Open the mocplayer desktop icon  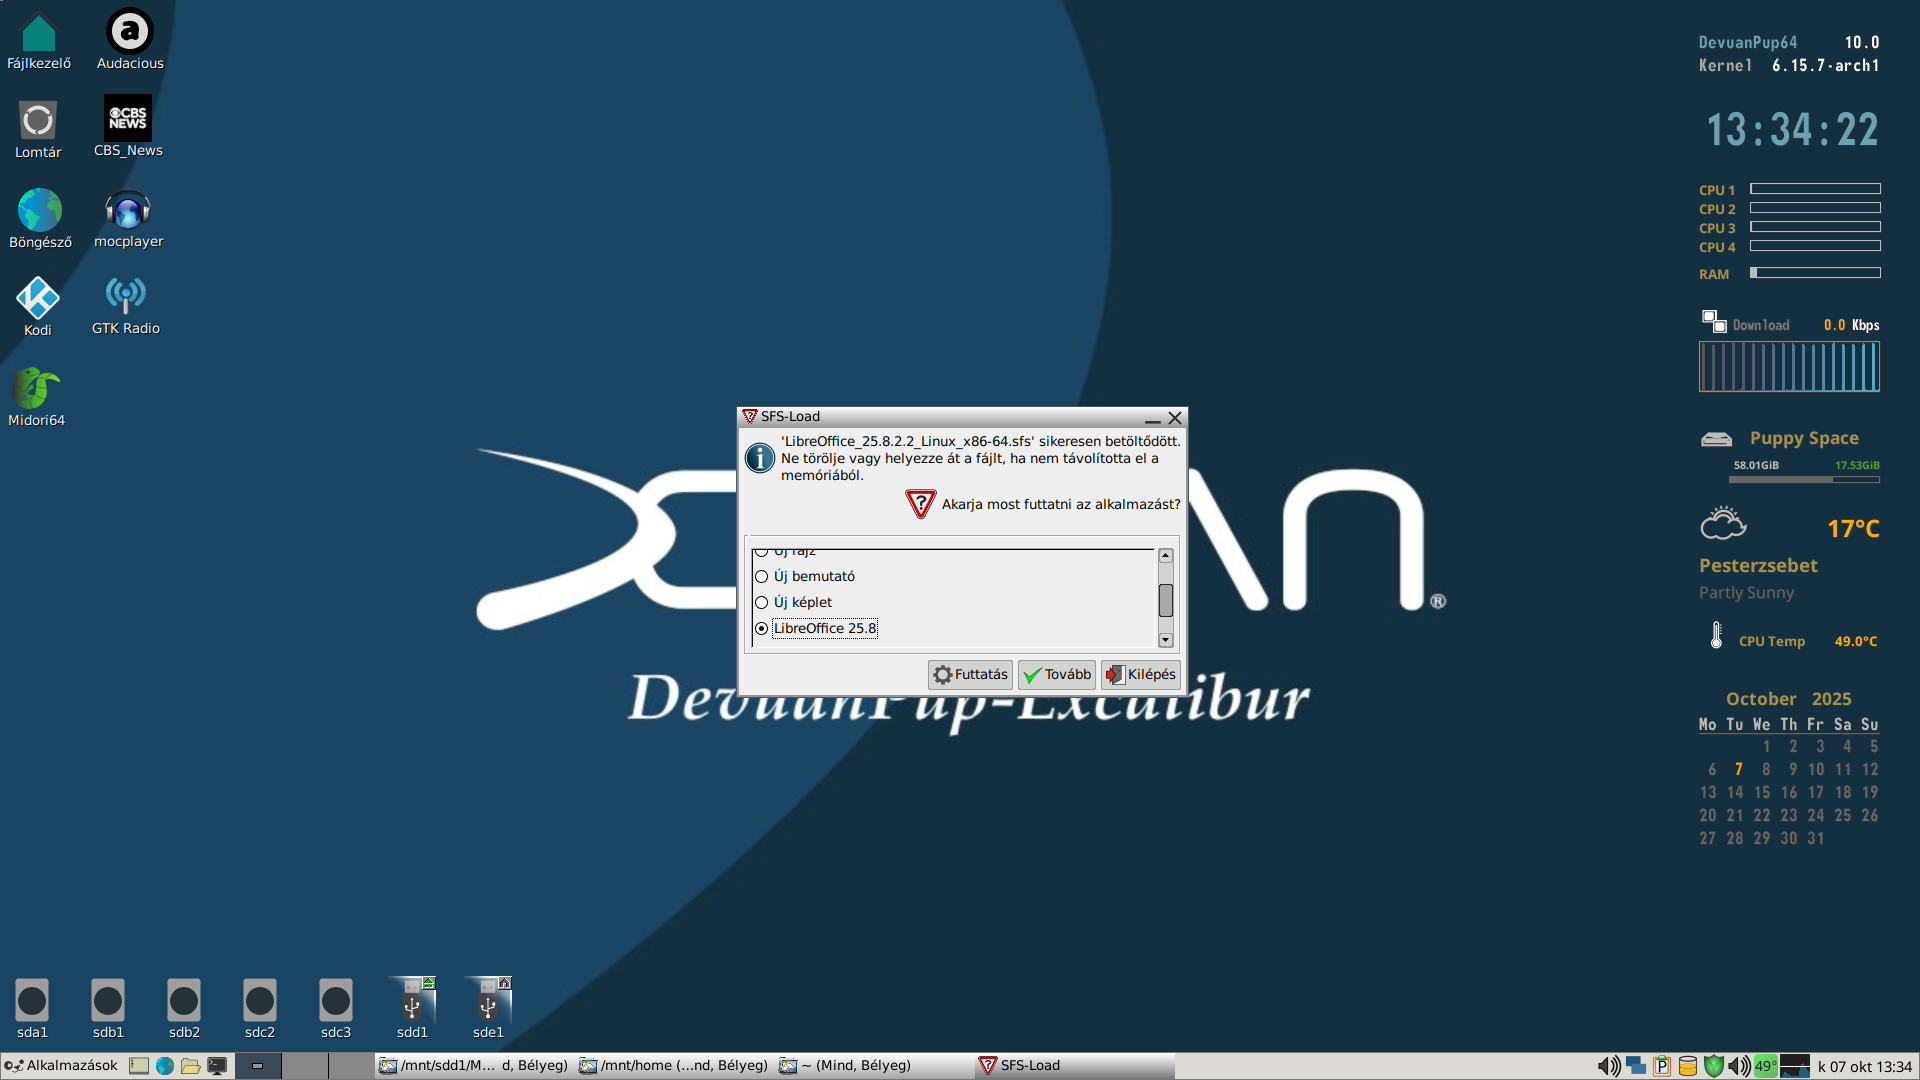[128, 210]
